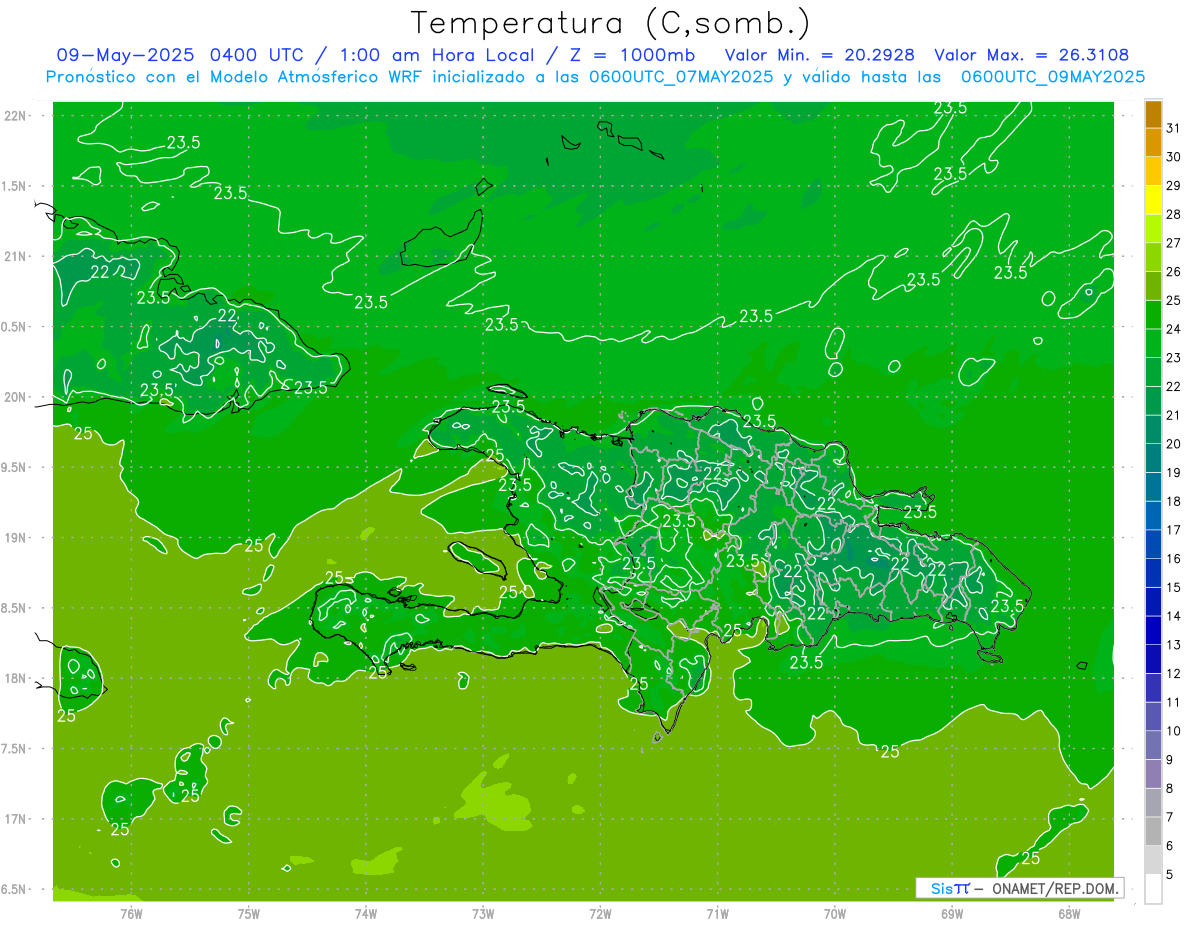Click the color bar label 28
1200x927 pixels.
[1174, 214]
